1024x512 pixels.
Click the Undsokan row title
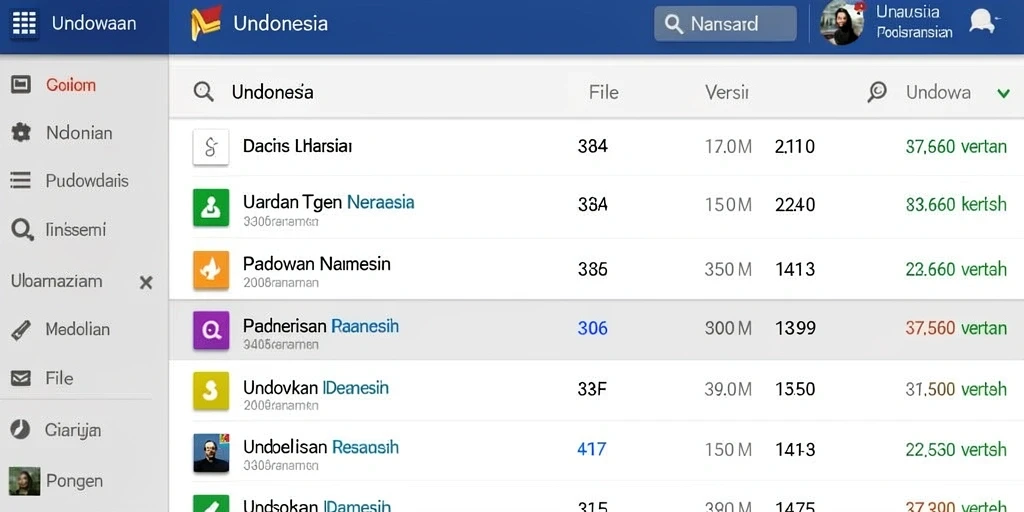click(x=317, y=506)
